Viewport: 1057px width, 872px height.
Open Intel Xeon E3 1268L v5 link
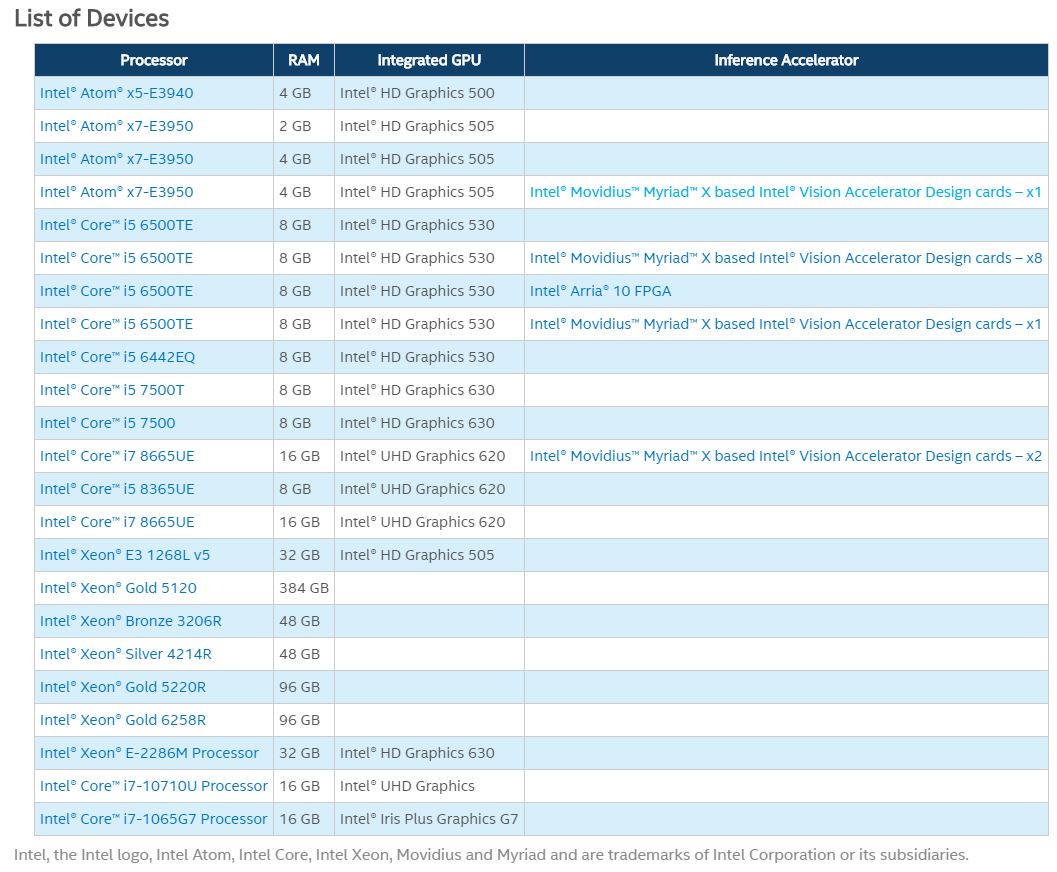pos(125,555)
